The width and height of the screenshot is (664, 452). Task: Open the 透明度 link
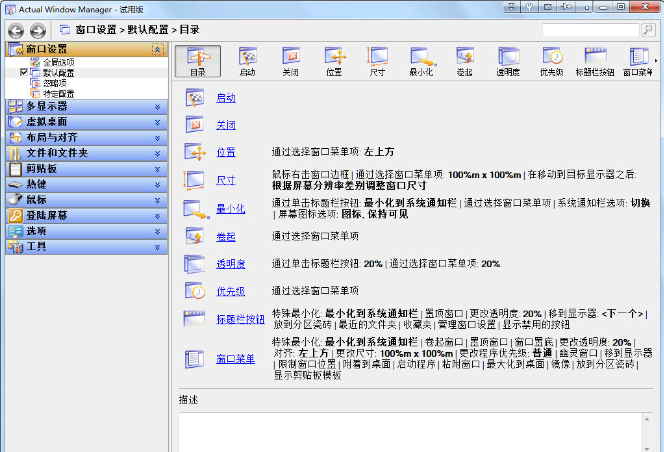pyautogui.click(x=230, y=264)
